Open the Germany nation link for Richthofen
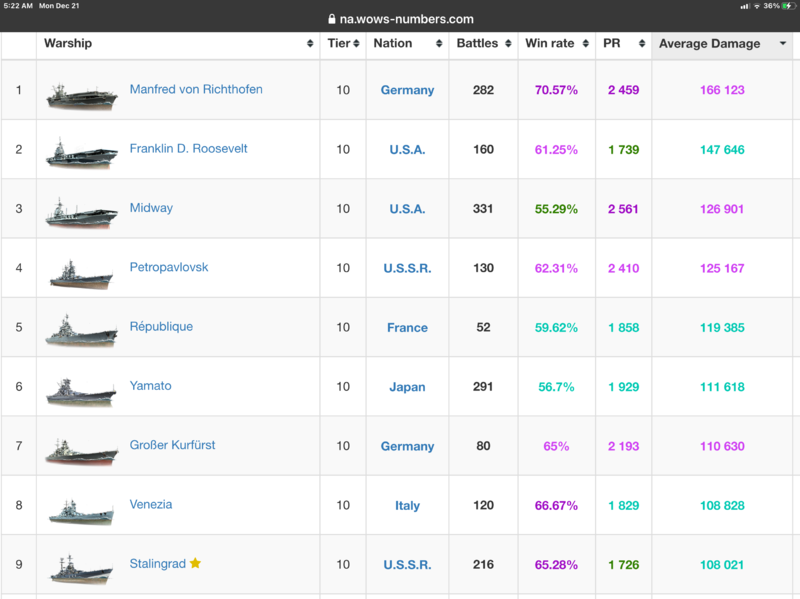The width and height of the screenshot is (800, 599). click(407, 90)
